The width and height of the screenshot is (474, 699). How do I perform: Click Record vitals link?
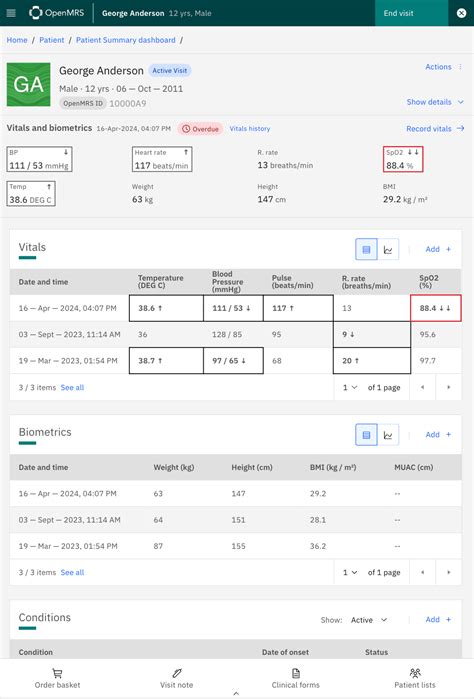[435, 128]
